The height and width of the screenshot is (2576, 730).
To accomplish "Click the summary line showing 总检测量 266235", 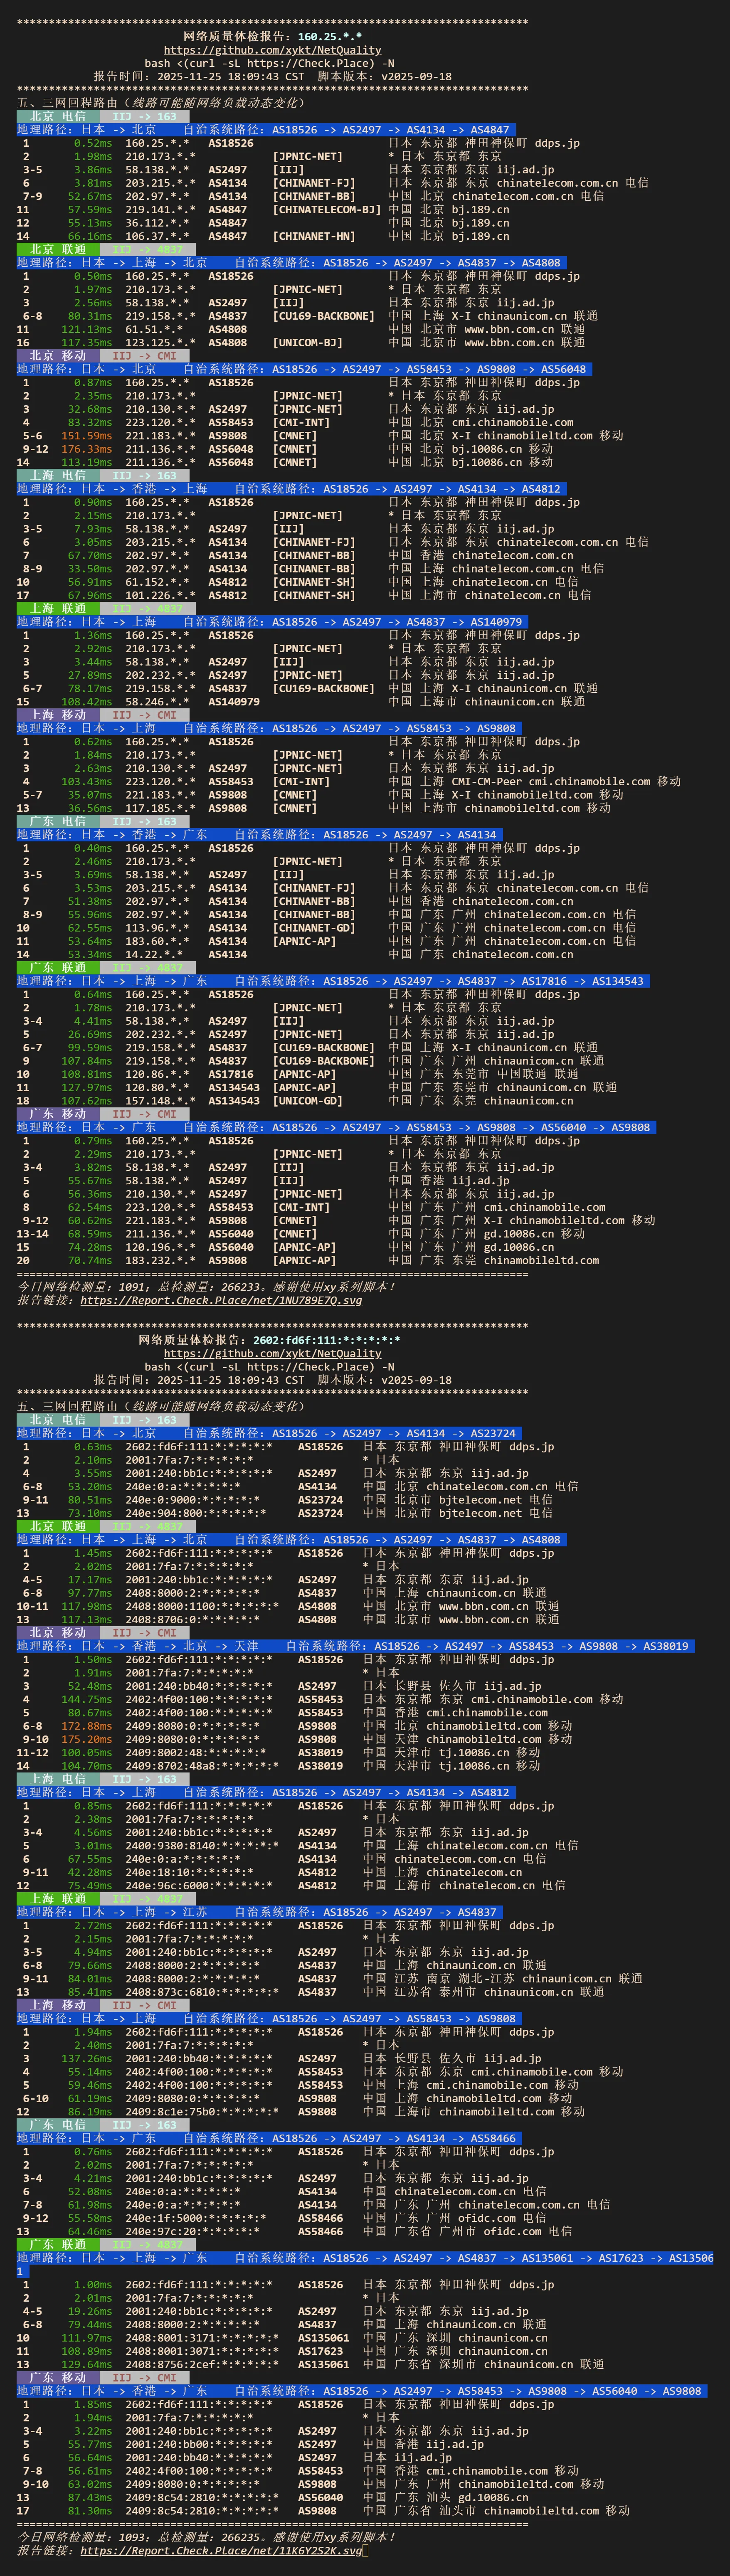I will coord(207,2537).
